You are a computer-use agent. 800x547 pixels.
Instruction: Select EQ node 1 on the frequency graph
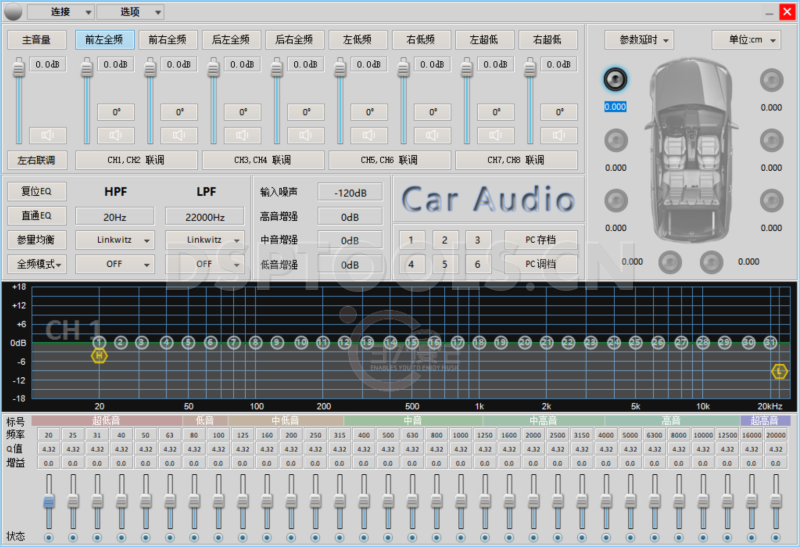pyautogui.click(x=99, y=342)
